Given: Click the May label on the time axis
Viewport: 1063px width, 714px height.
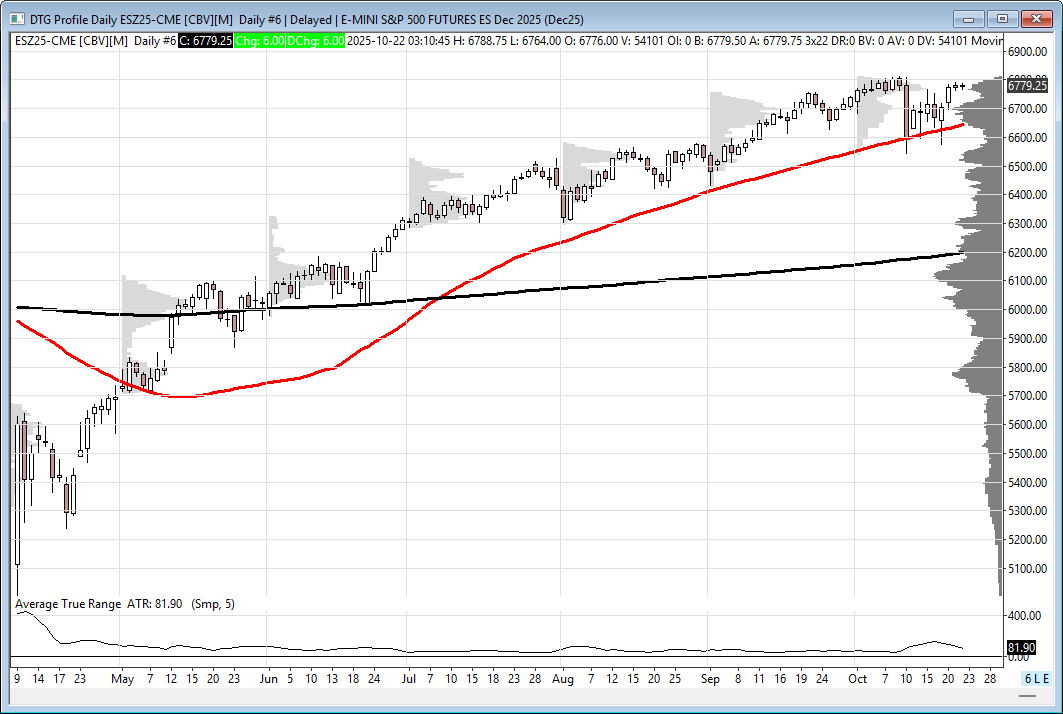Looking at the screenshot, I should [x=120, y=678].
